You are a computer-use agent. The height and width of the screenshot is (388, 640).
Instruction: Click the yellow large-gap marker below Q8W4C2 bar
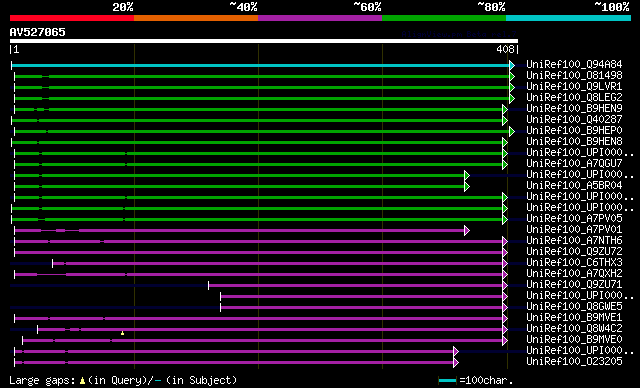point(122,333)
